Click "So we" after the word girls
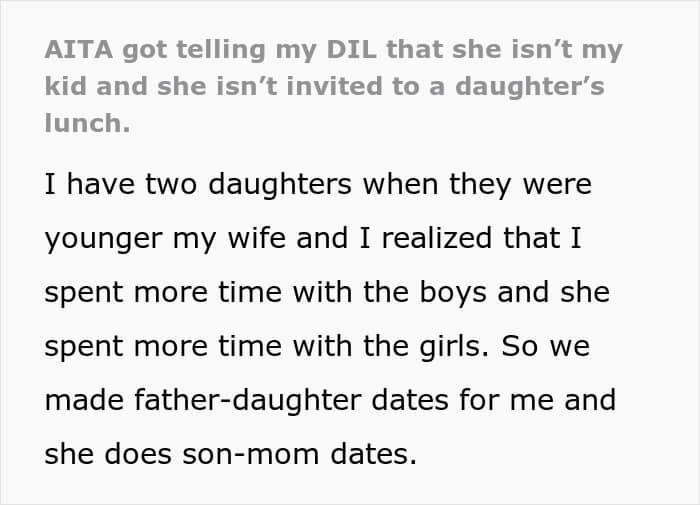Image resolution: width=700 pixels, height=505 pixels. tap(546, 346)
